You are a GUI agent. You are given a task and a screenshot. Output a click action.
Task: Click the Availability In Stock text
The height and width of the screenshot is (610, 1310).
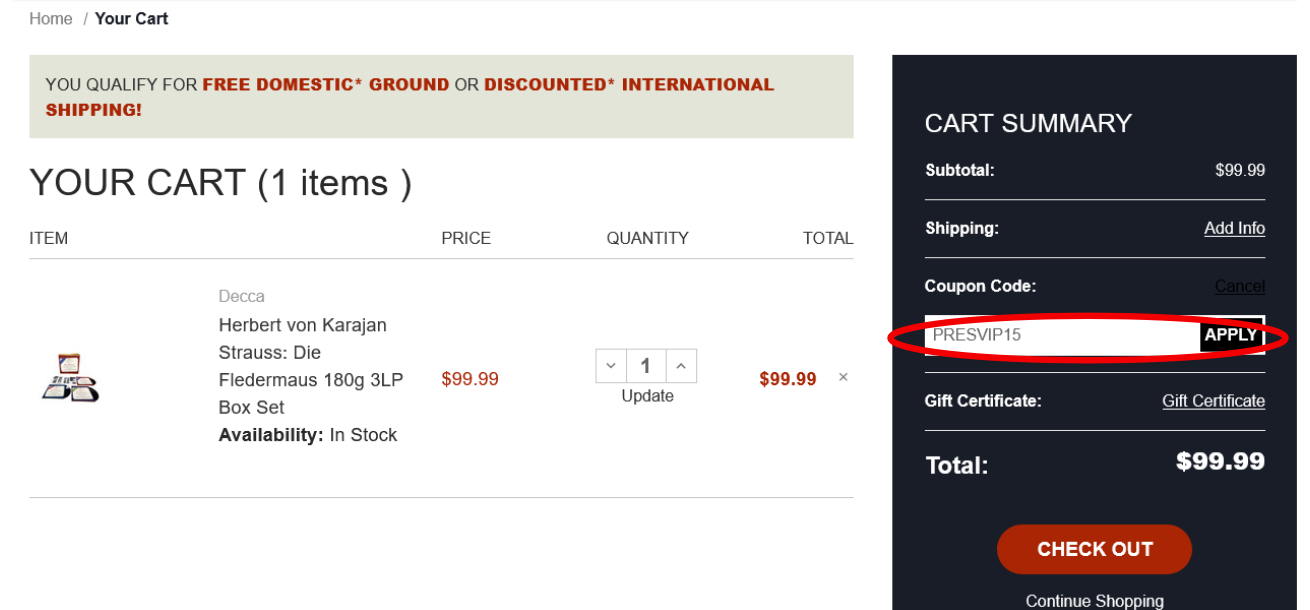307,434
